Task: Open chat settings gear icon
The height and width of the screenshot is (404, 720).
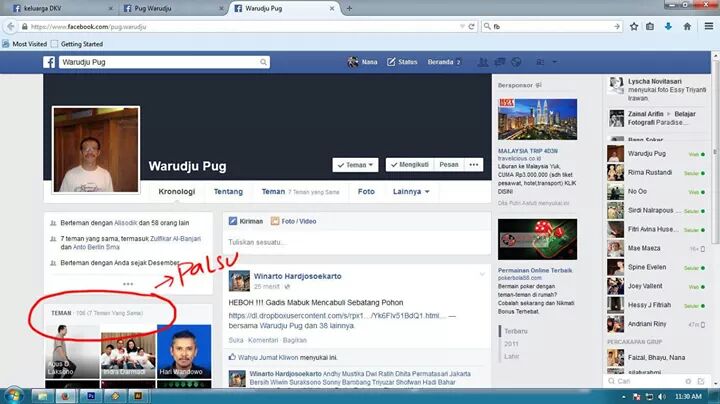Action: [688, 381]
